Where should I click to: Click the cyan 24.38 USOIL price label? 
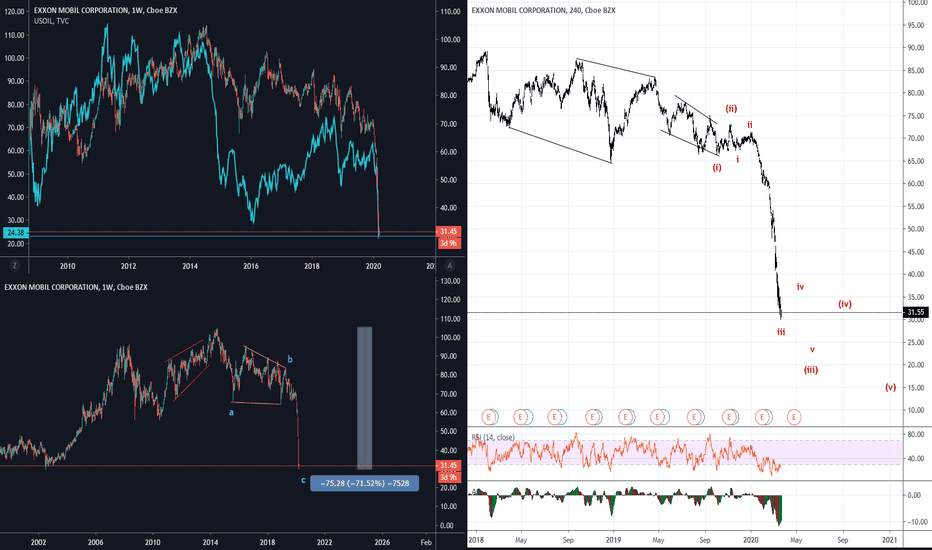pyautogui.click(x=15, y=232)
